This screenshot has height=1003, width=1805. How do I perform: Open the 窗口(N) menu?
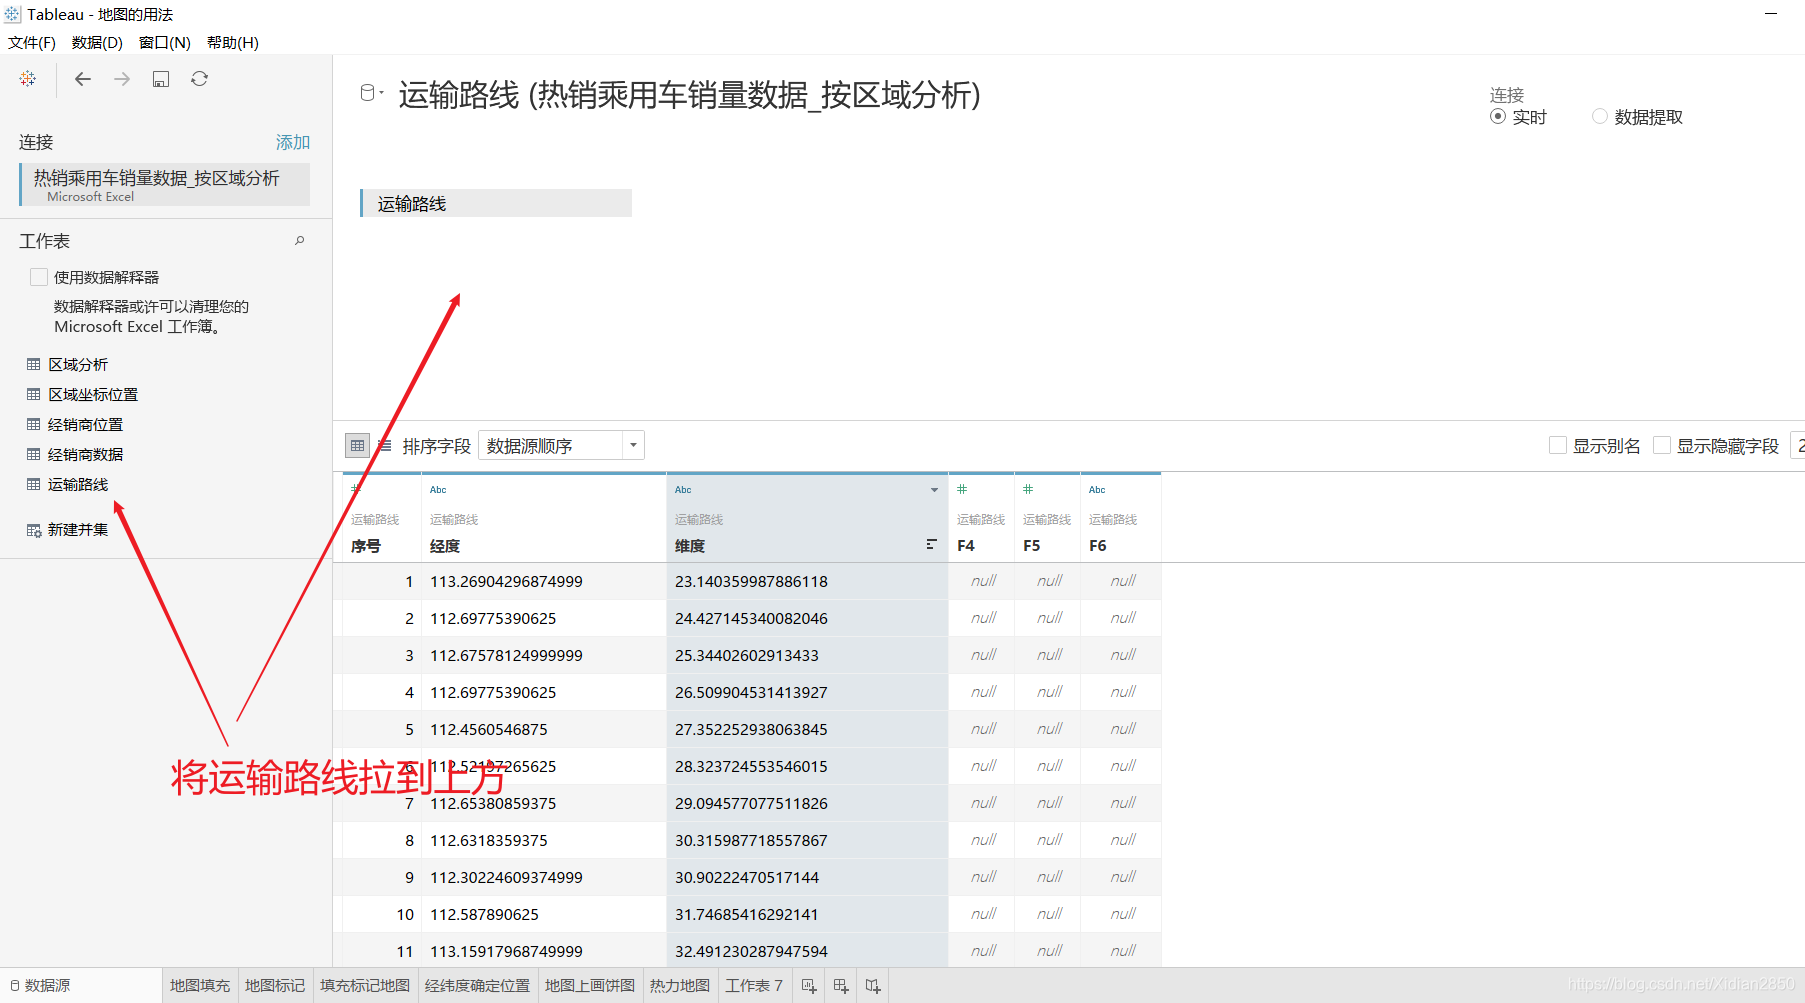(x=165, y=42)
